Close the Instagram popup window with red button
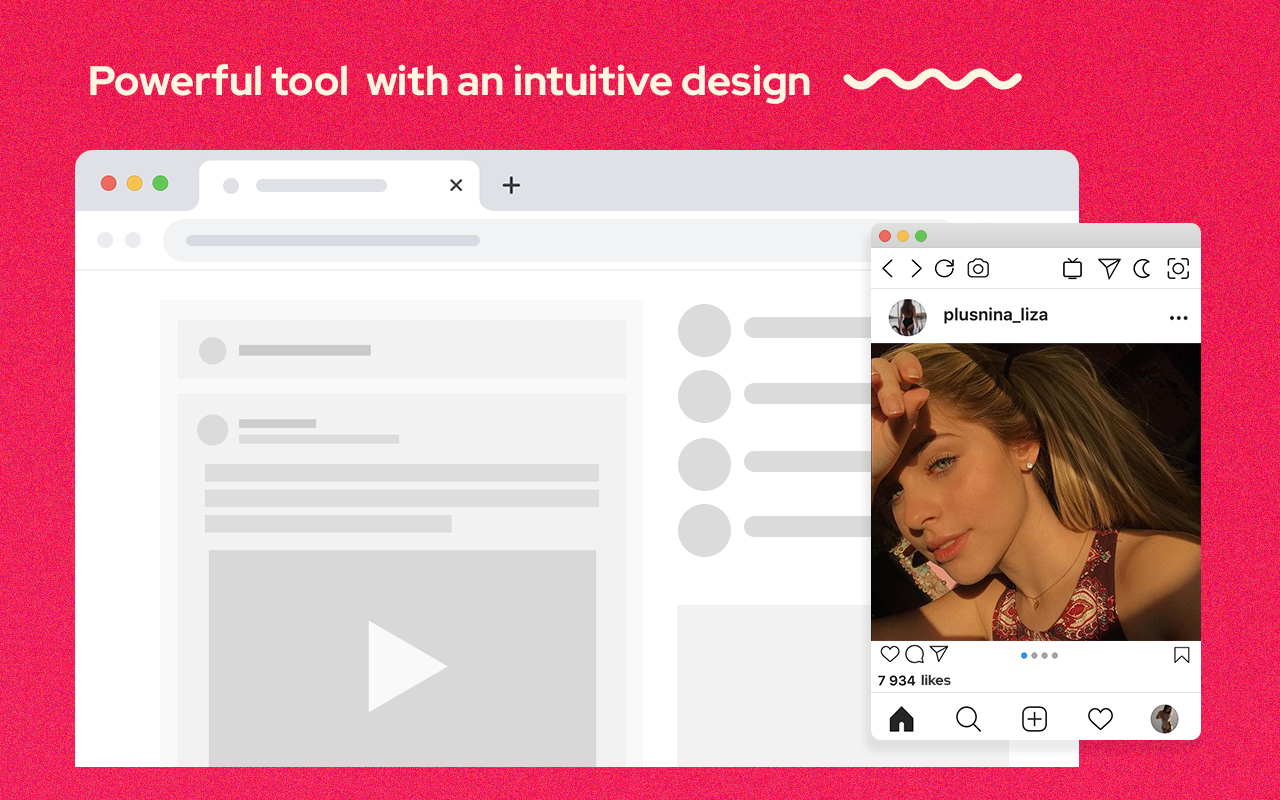Screen dimensions: 1280x800 point(884,236)
